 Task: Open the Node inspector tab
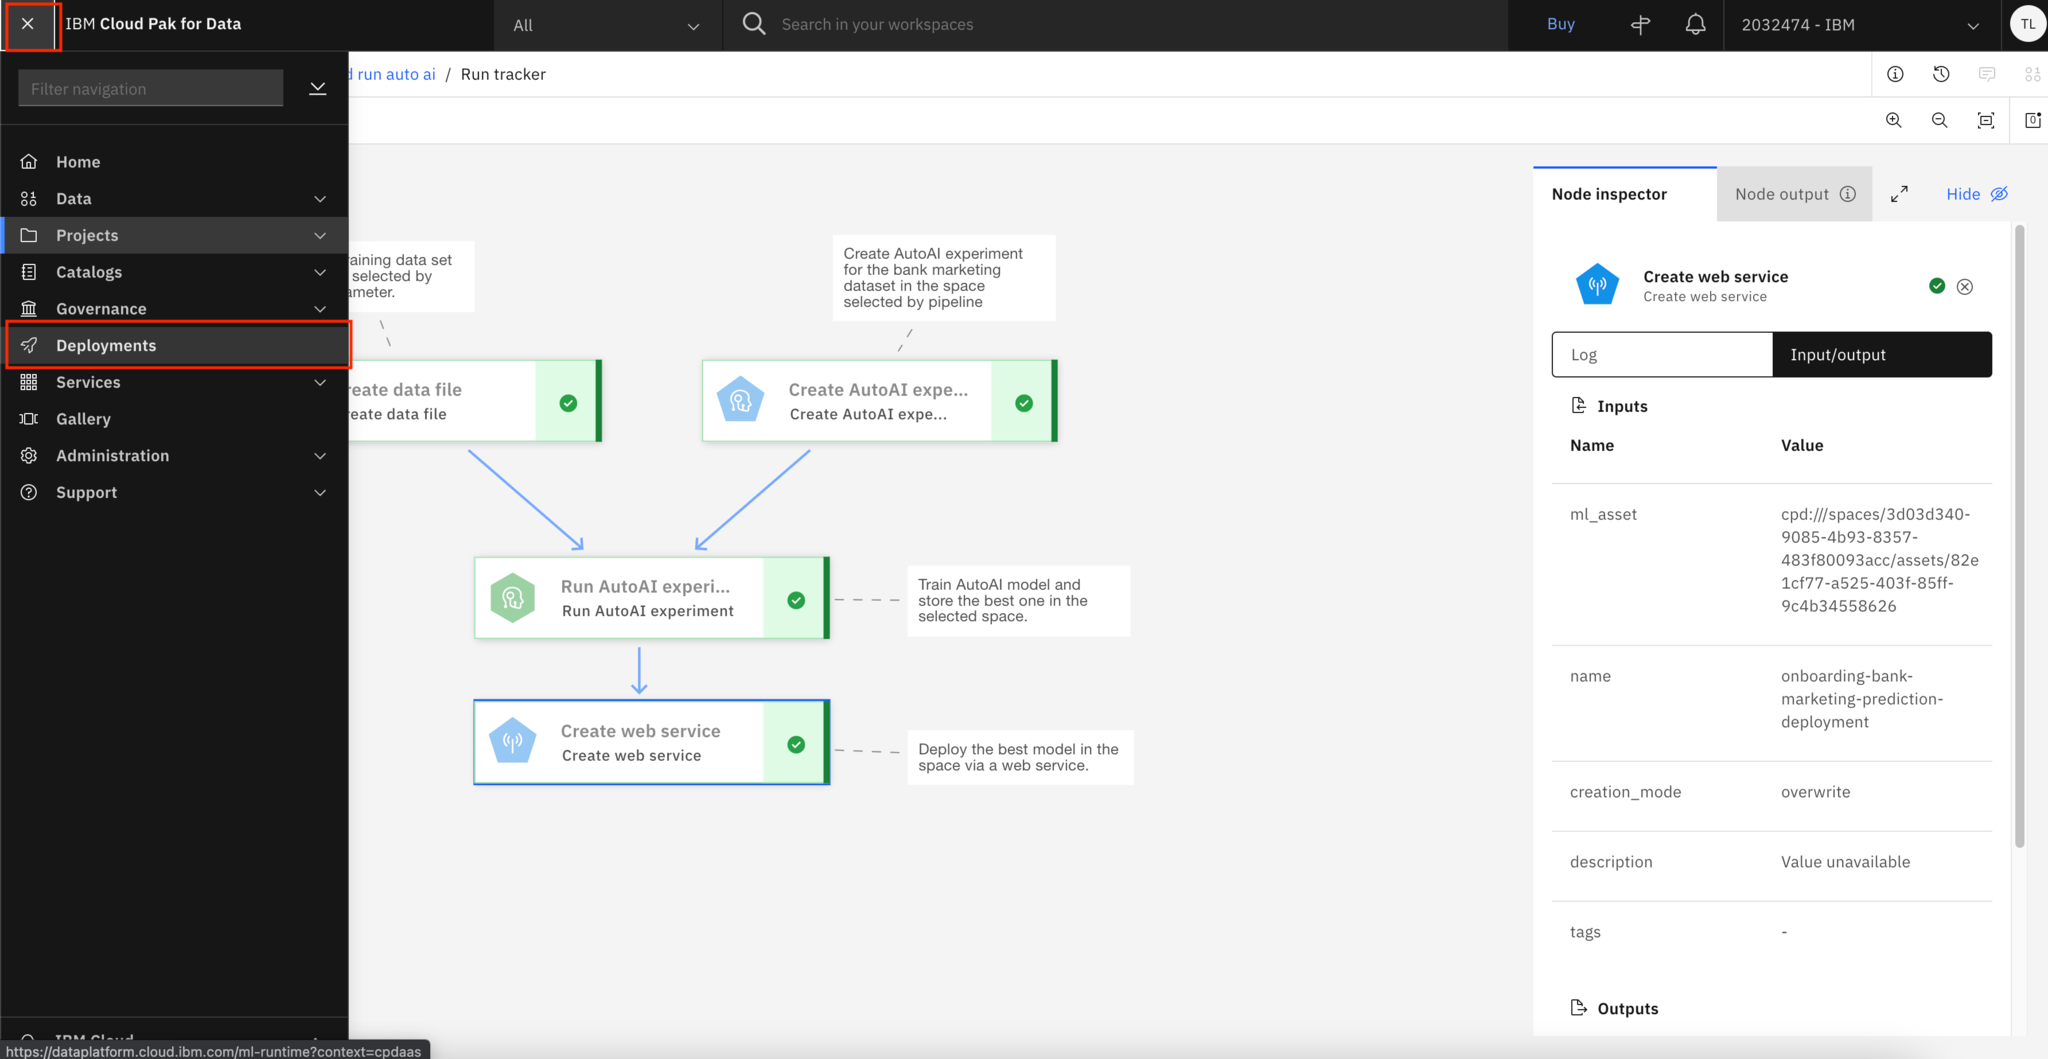pyautogui.click(x=1625, y=194)
